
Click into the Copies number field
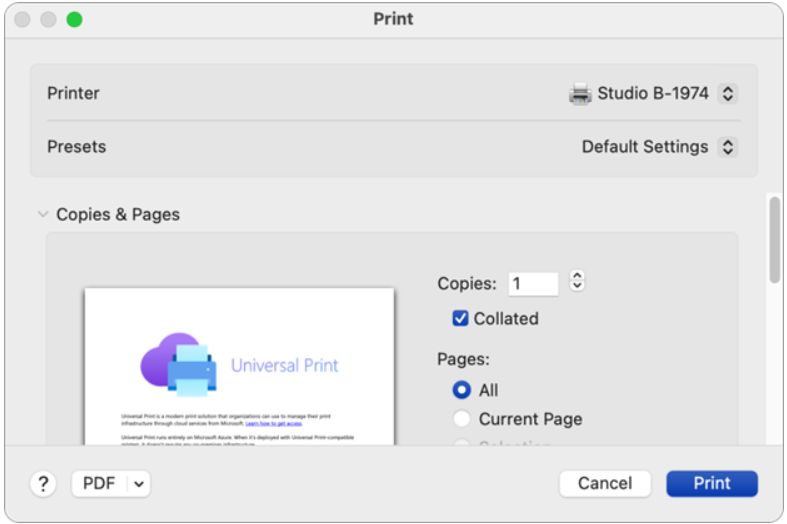point(532,284)
